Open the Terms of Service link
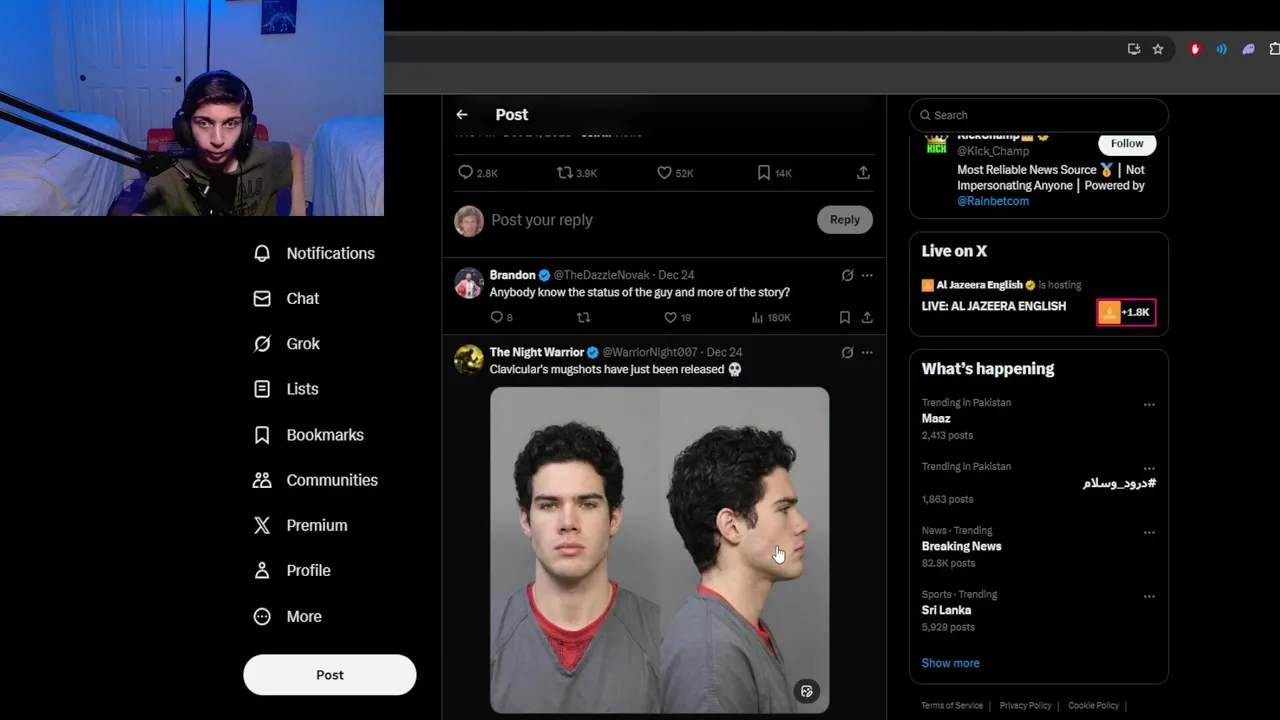Image resolution: width=1280 pixels, height=720 pixels. [x=952, y=706]
